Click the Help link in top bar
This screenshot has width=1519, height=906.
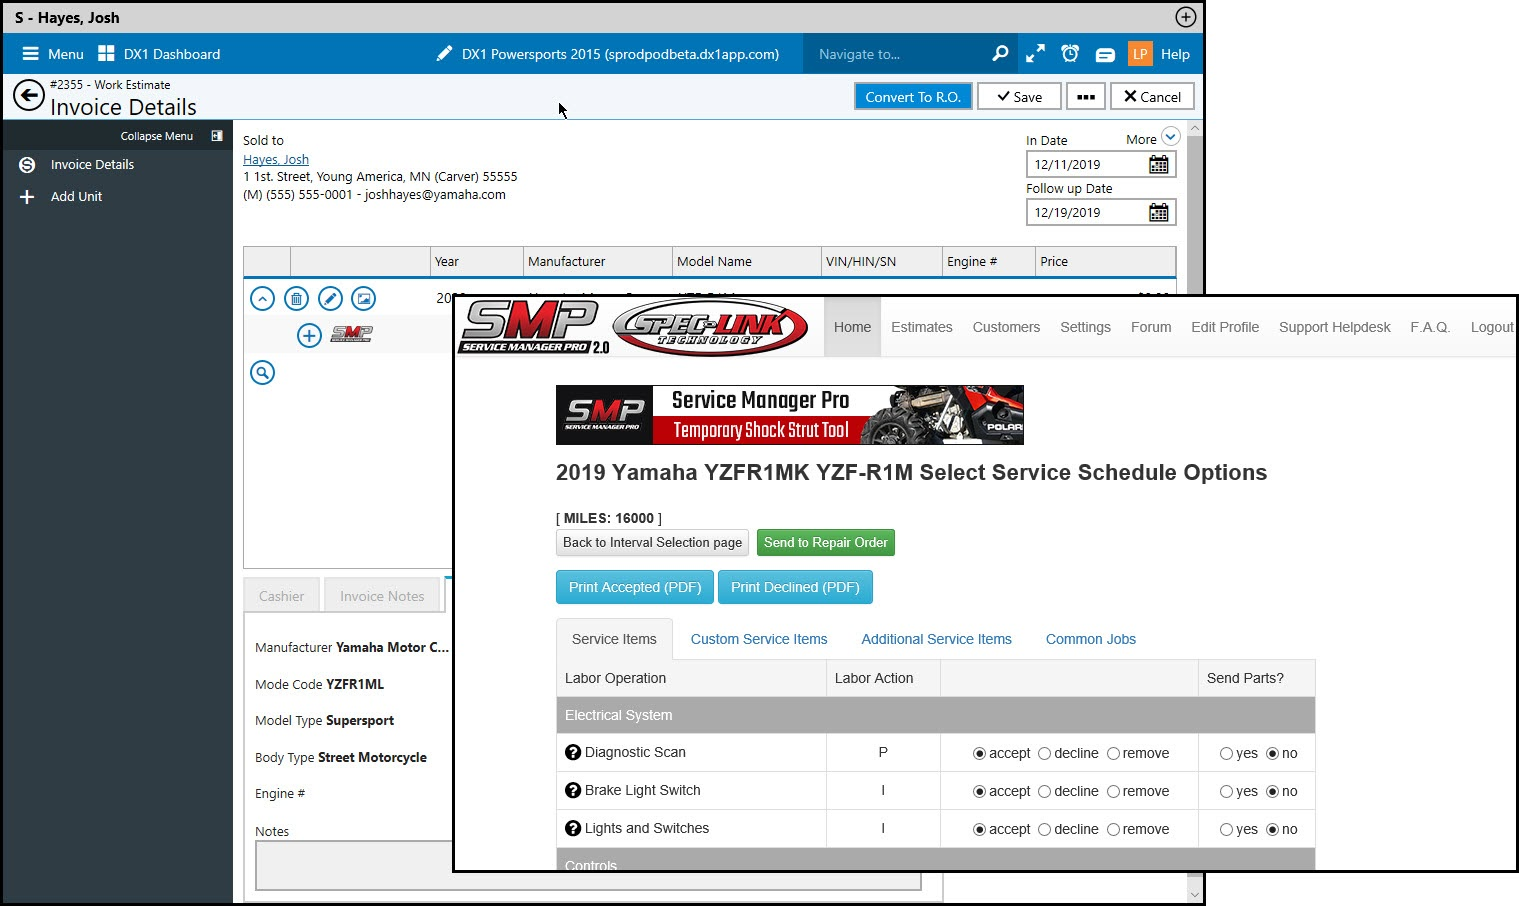click(x=1175, y=54)
